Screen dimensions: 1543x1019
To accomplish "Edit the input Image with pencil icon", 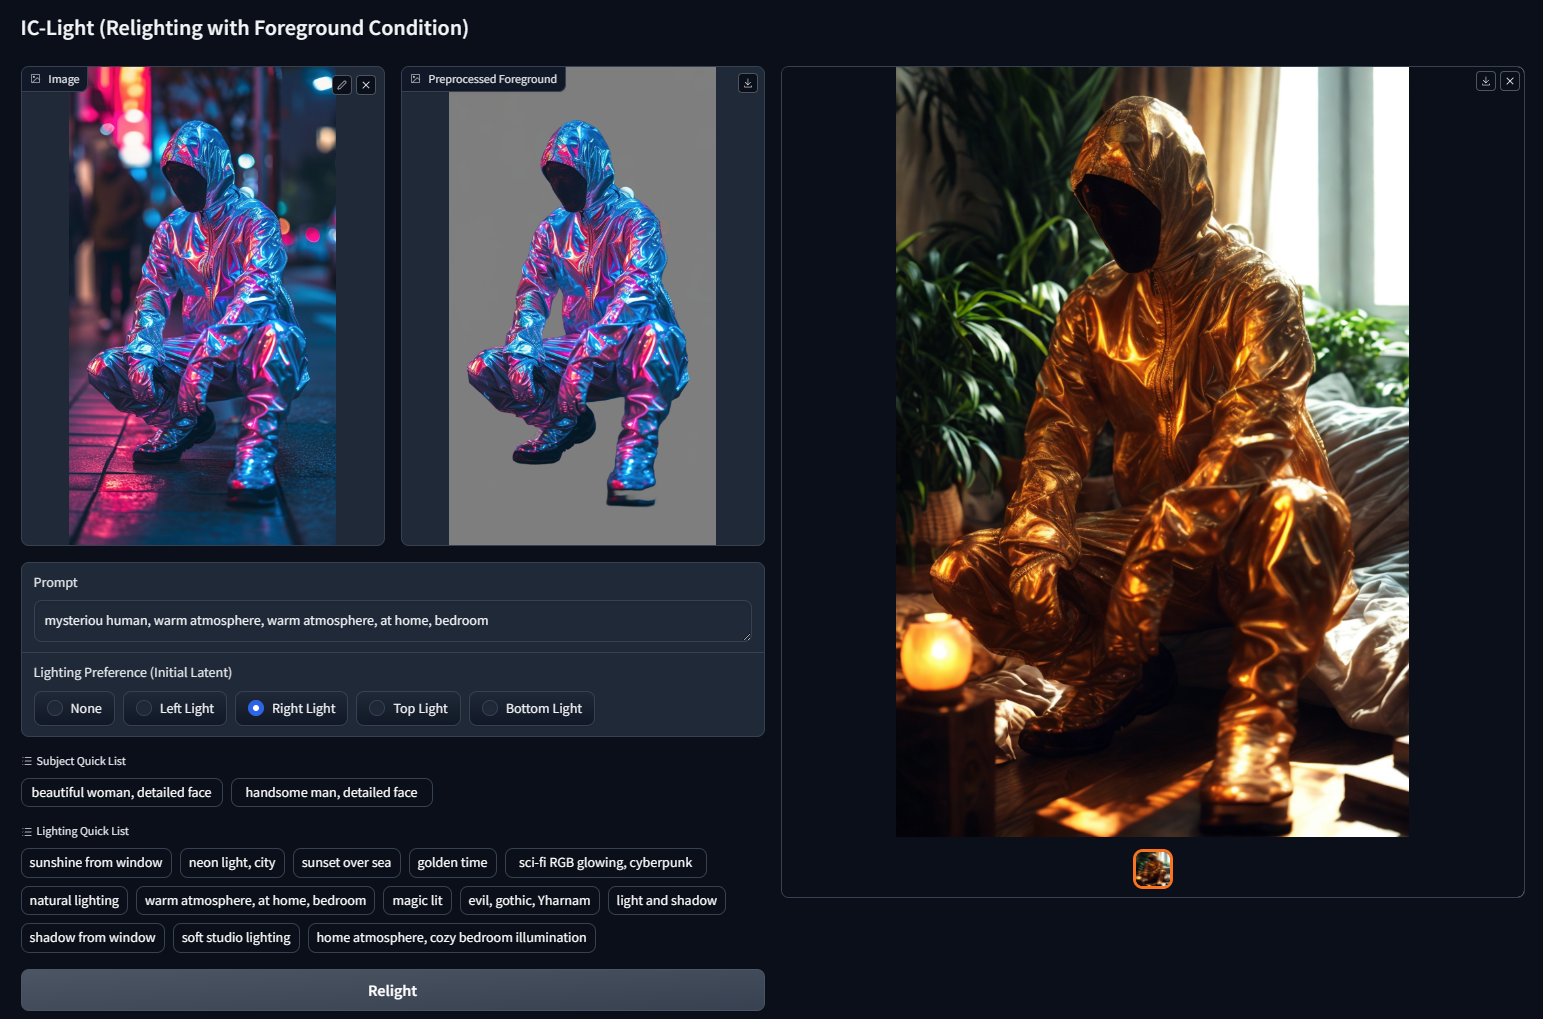I will click(x=342, y=85).
